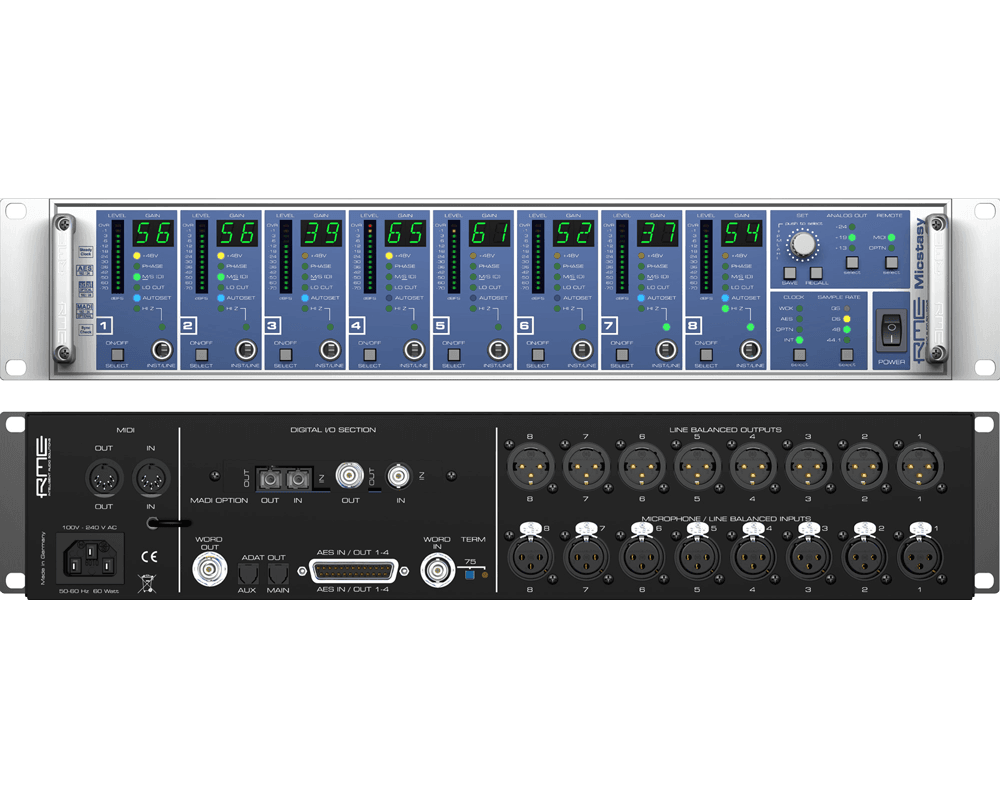This screenshot has width=1000, height=790.
Task: Flip channel 8 INST/LINE switch
Action: pyautogui.click(x=752, y=351)
